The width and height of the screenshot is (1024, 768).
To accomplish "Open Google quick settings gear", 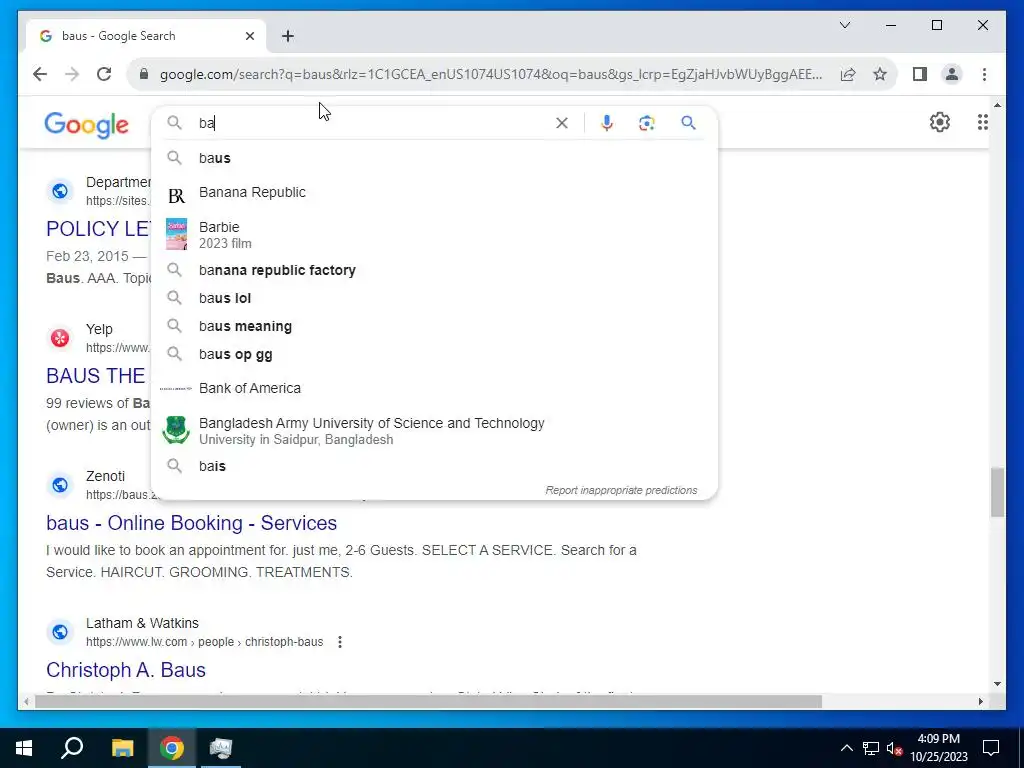I will (940, 122).
